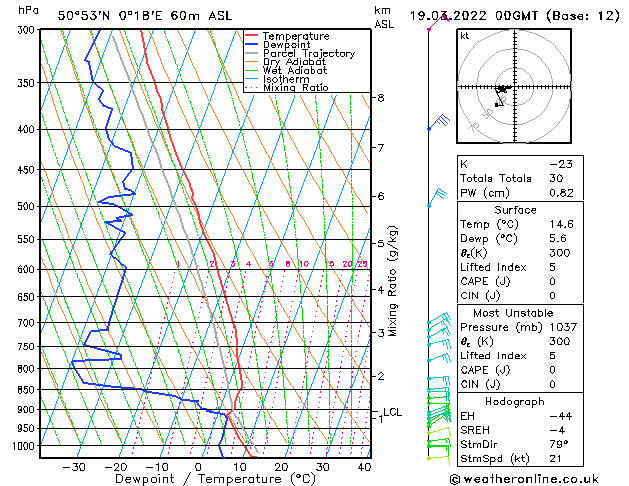Click the Isotherm legend entry
The image size is (629, 486).
click(x=277, y=79)
